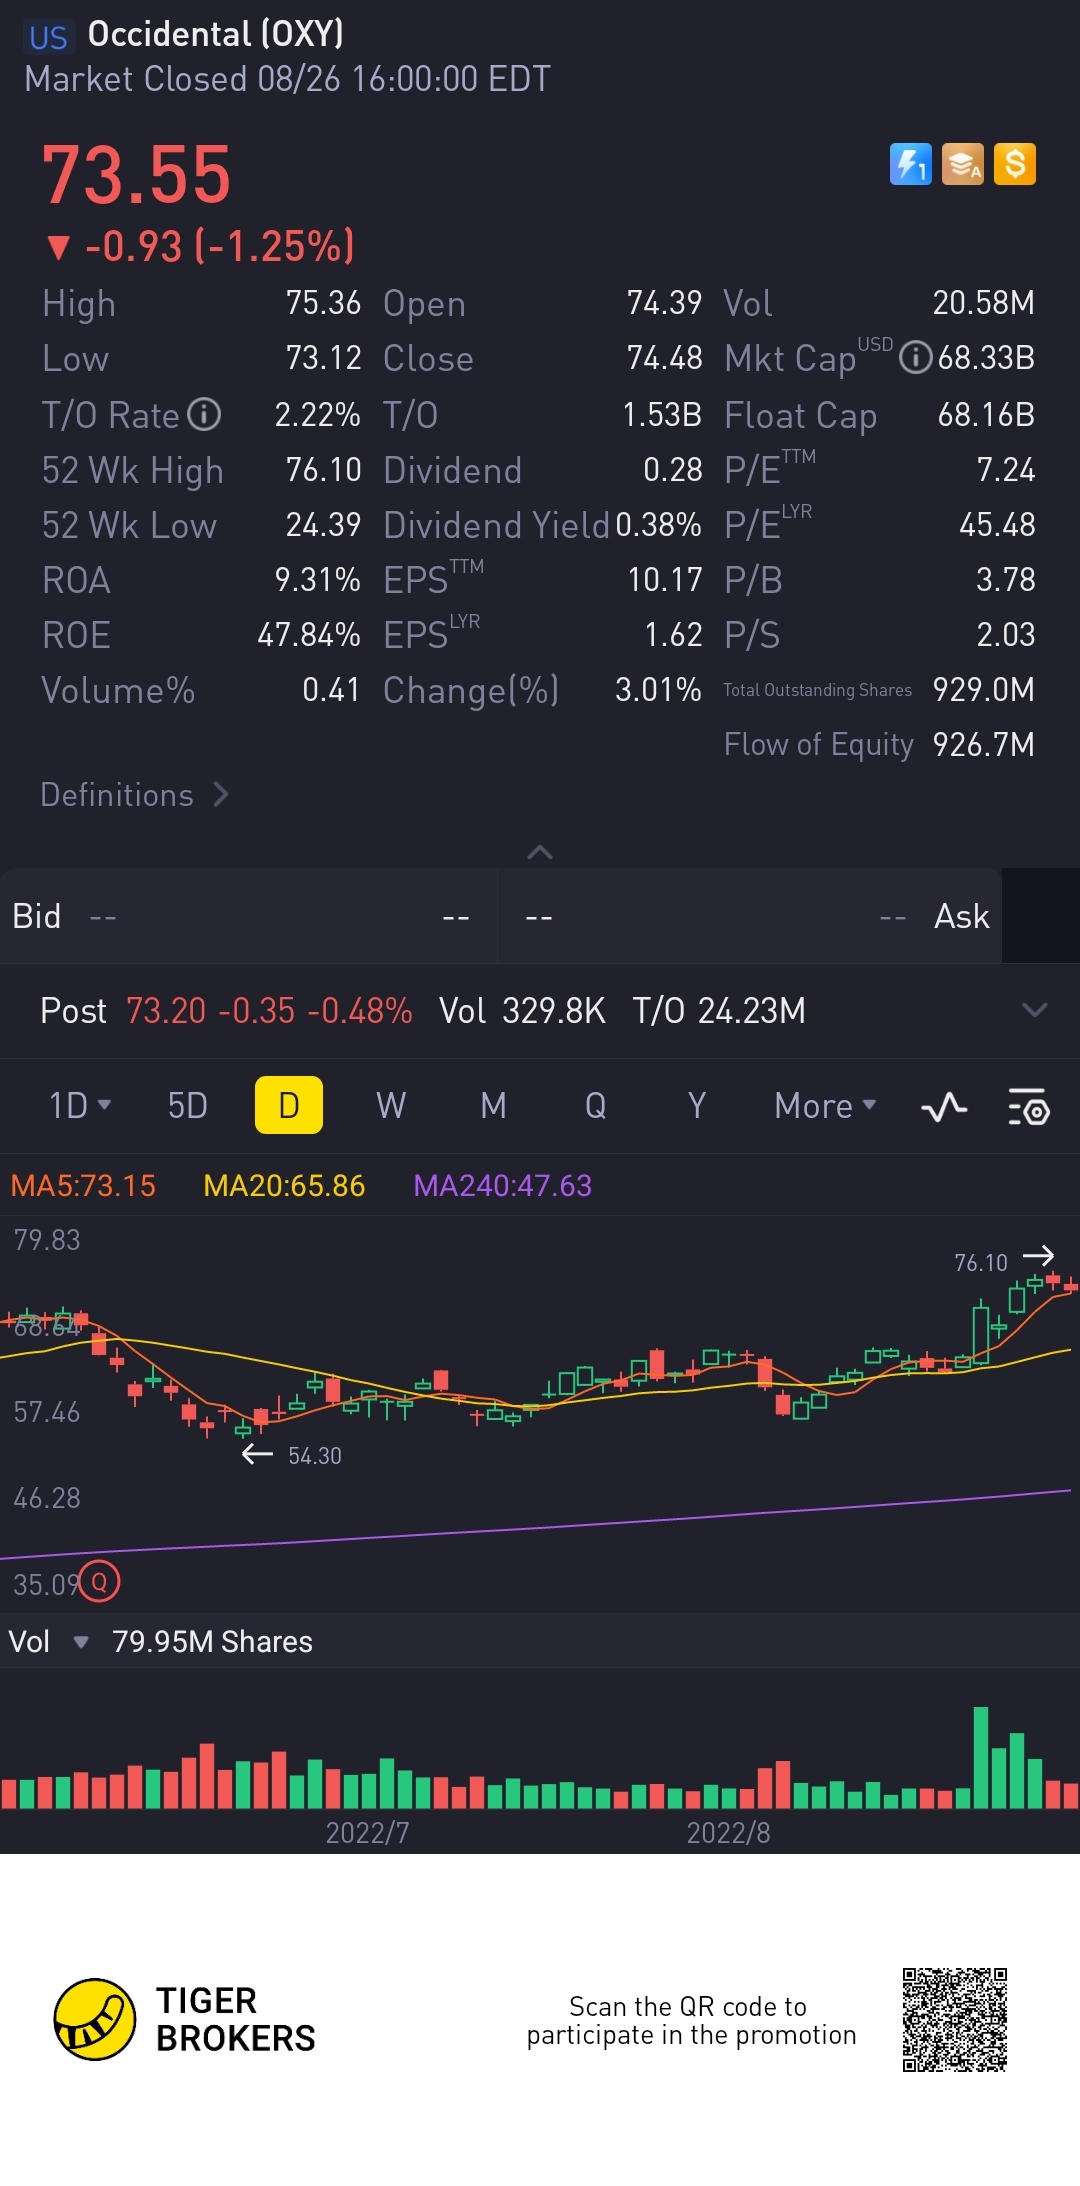Viewport: 1080px width, 2186px height.
Task: Tap the Bid label
Action: pos(37,916)
